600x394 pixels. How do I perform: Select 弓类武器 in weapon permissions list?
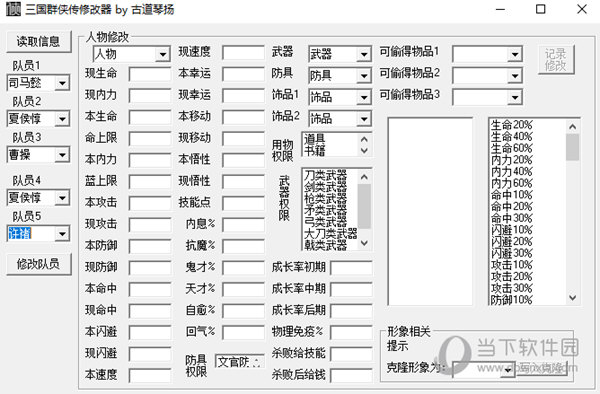click(326, 222)
